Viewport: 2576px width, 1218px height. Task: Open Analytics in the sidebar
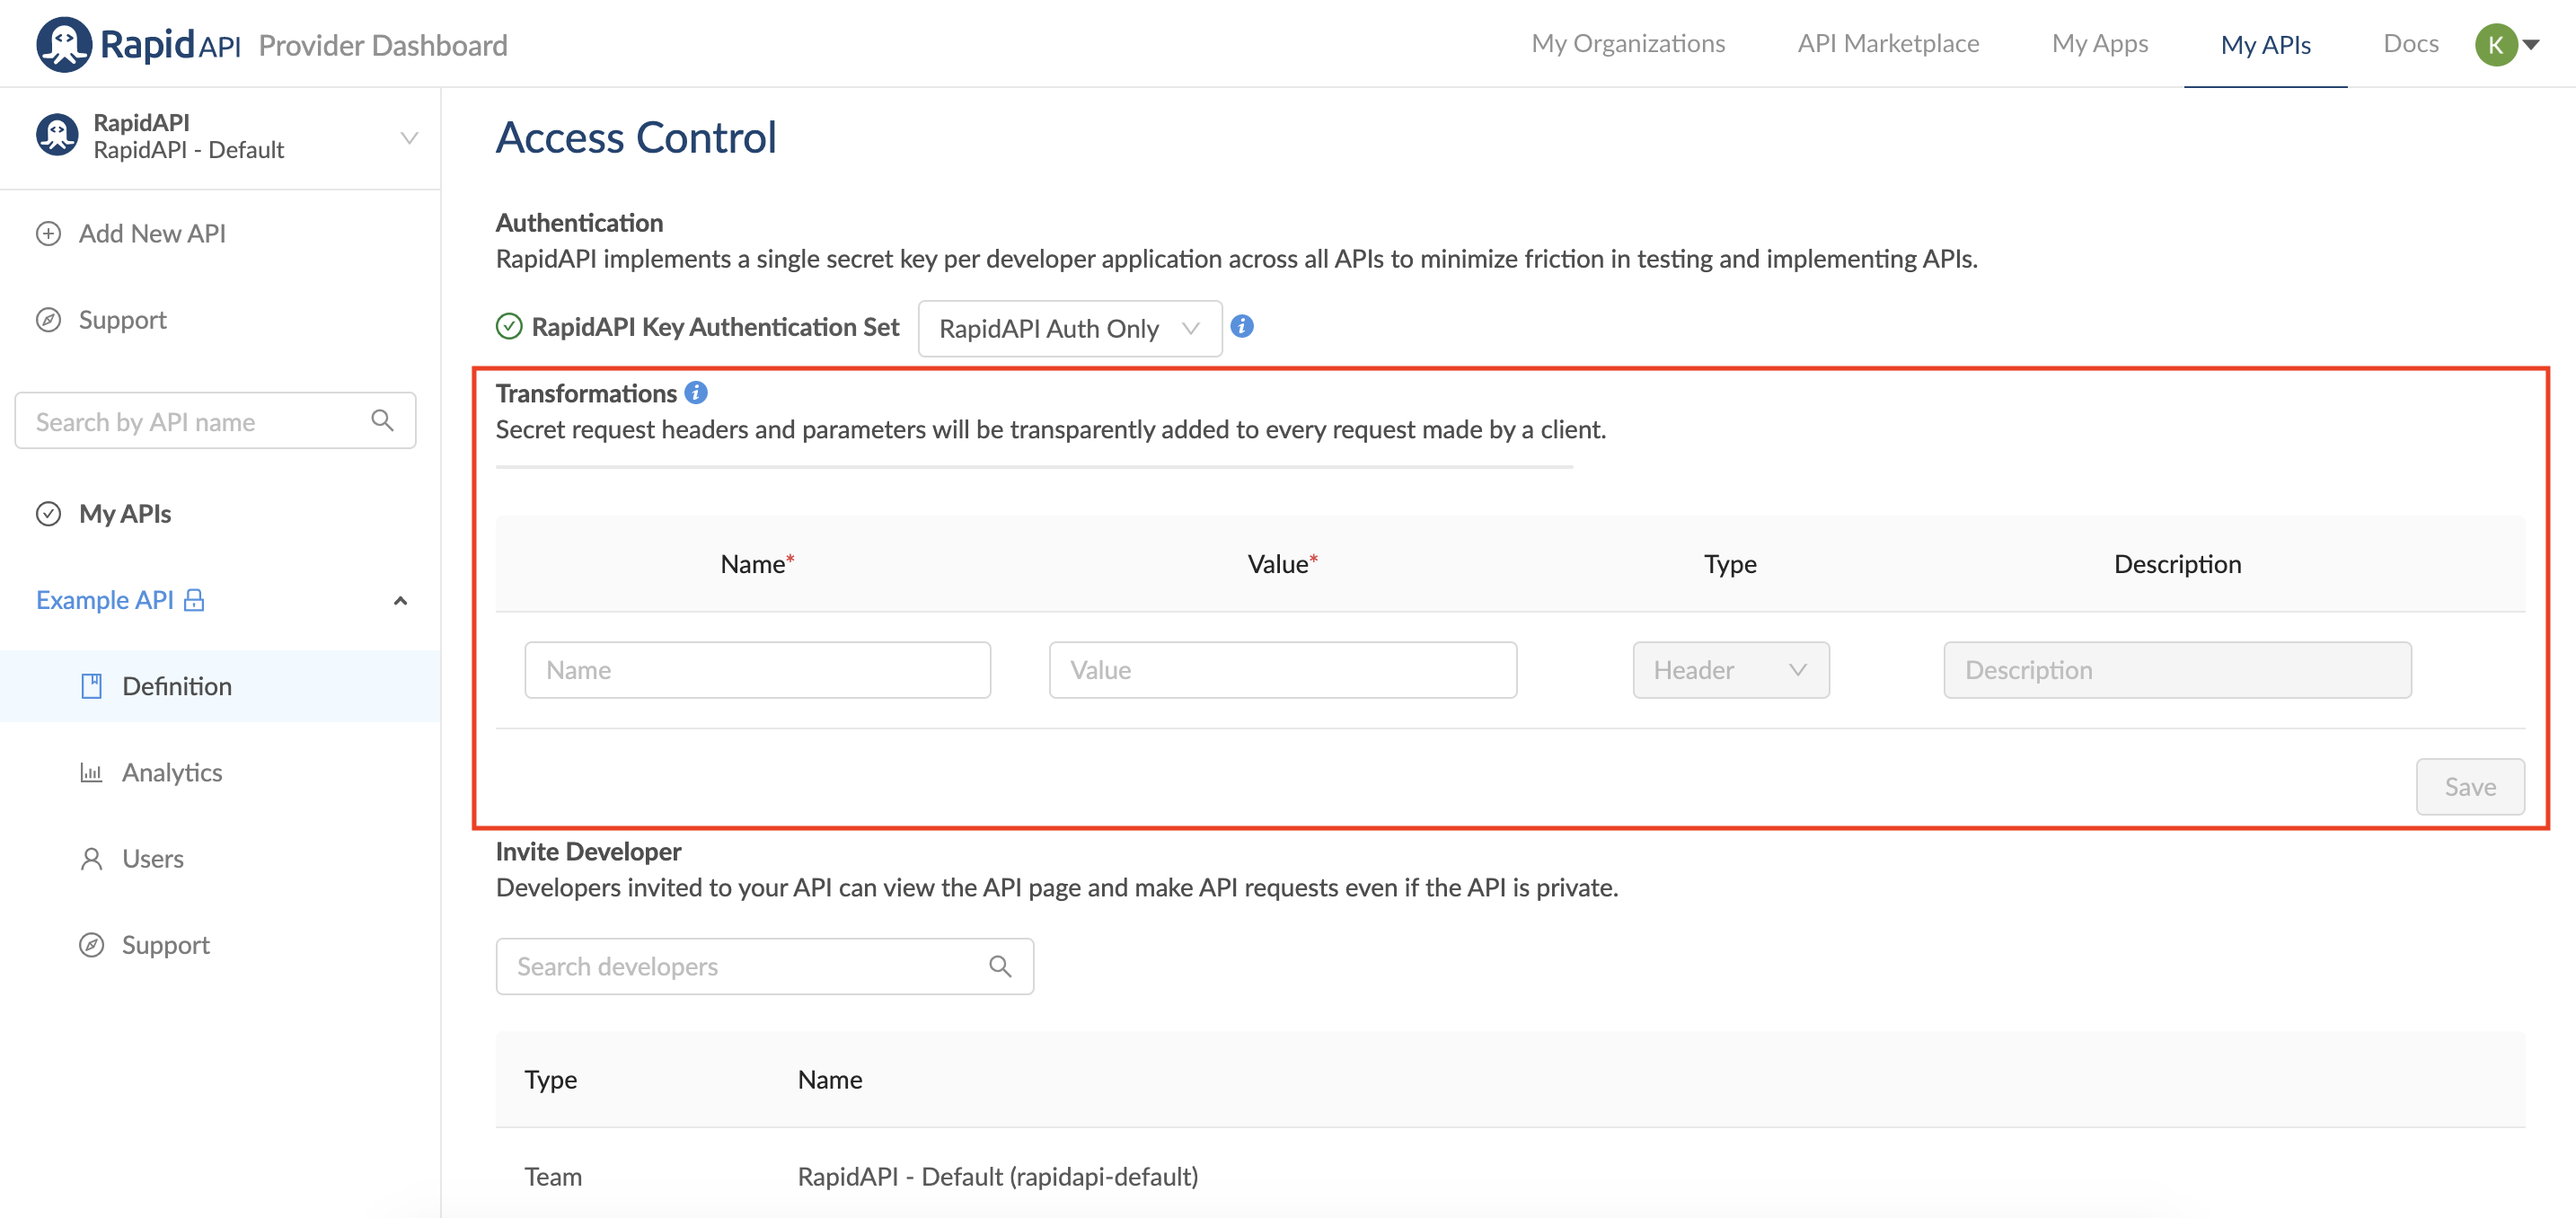[x=171, y=772]
